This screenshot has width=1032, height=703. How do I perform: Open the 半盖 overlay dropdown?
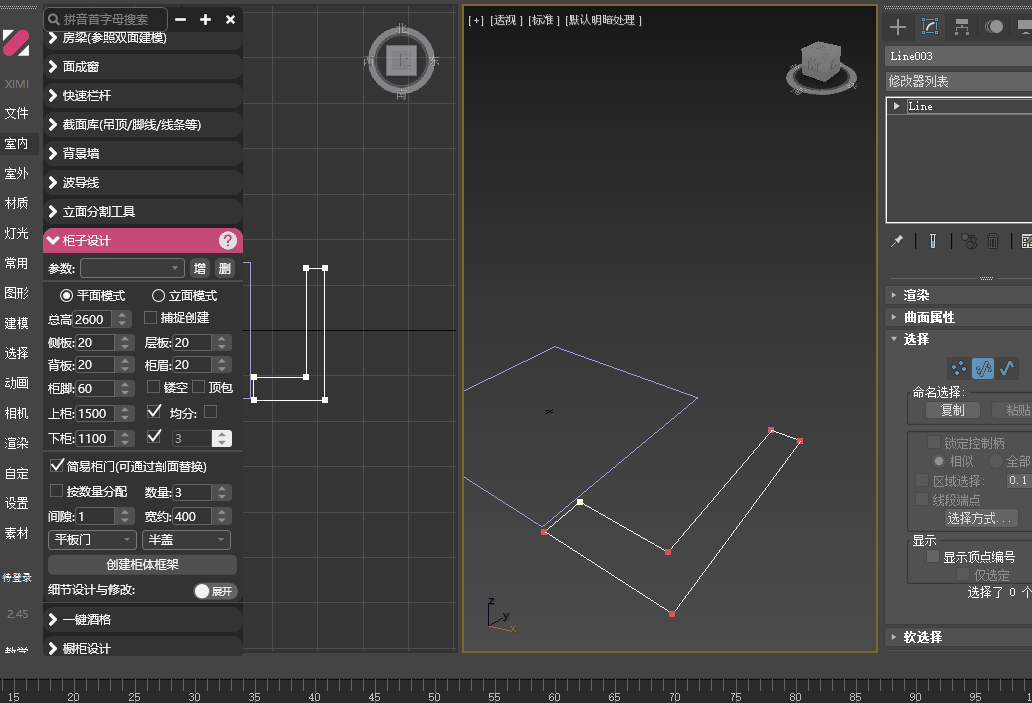pos(186,540)
